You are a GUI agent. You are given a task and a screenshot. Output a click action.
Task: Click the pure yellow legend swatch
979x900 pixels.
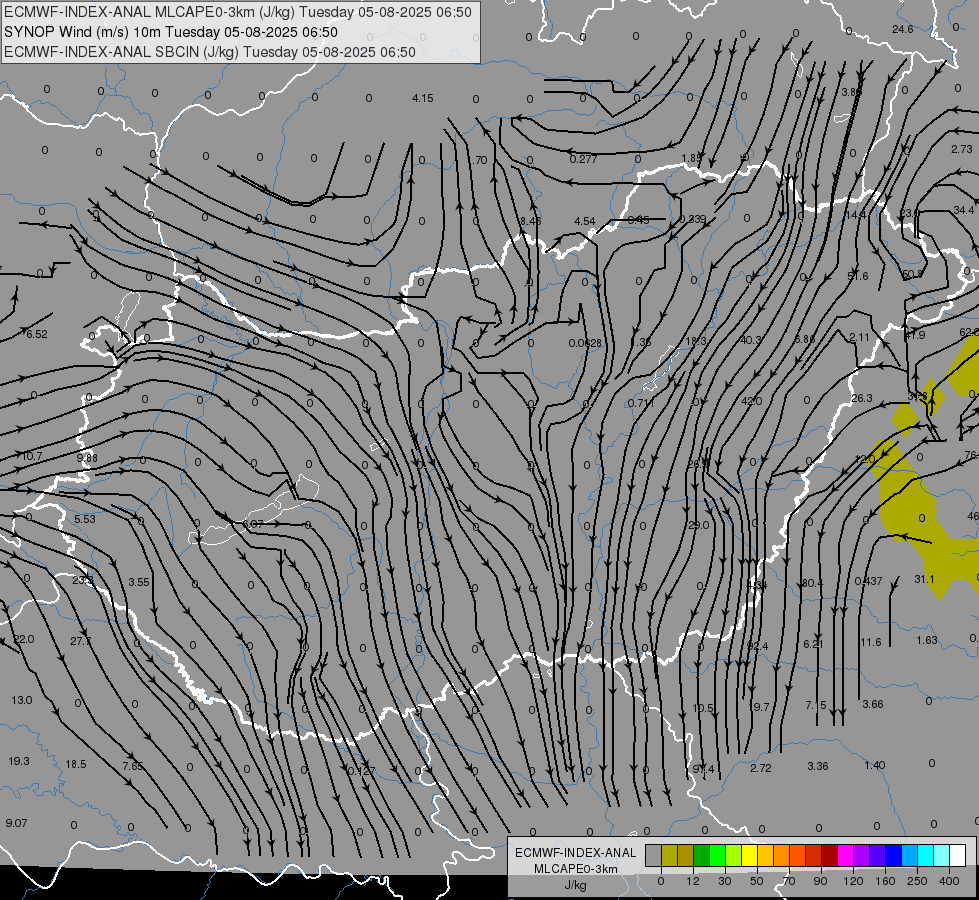click(x=749, y=855)
